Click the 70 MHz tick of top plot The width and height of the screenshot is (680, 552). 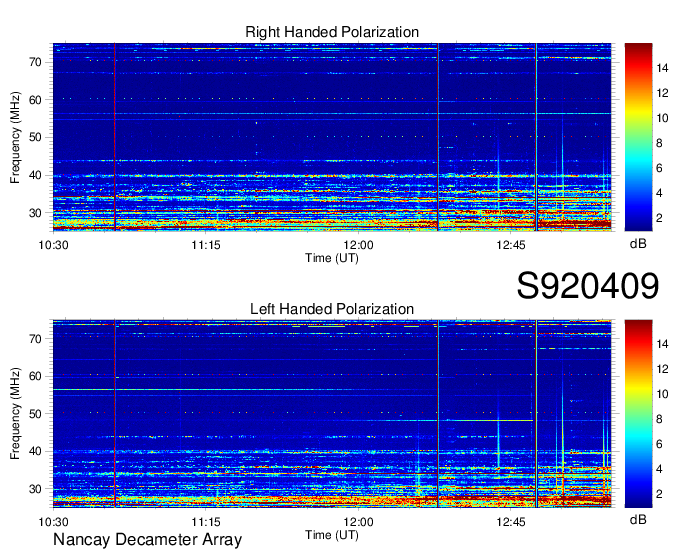[x=35, y=62]
